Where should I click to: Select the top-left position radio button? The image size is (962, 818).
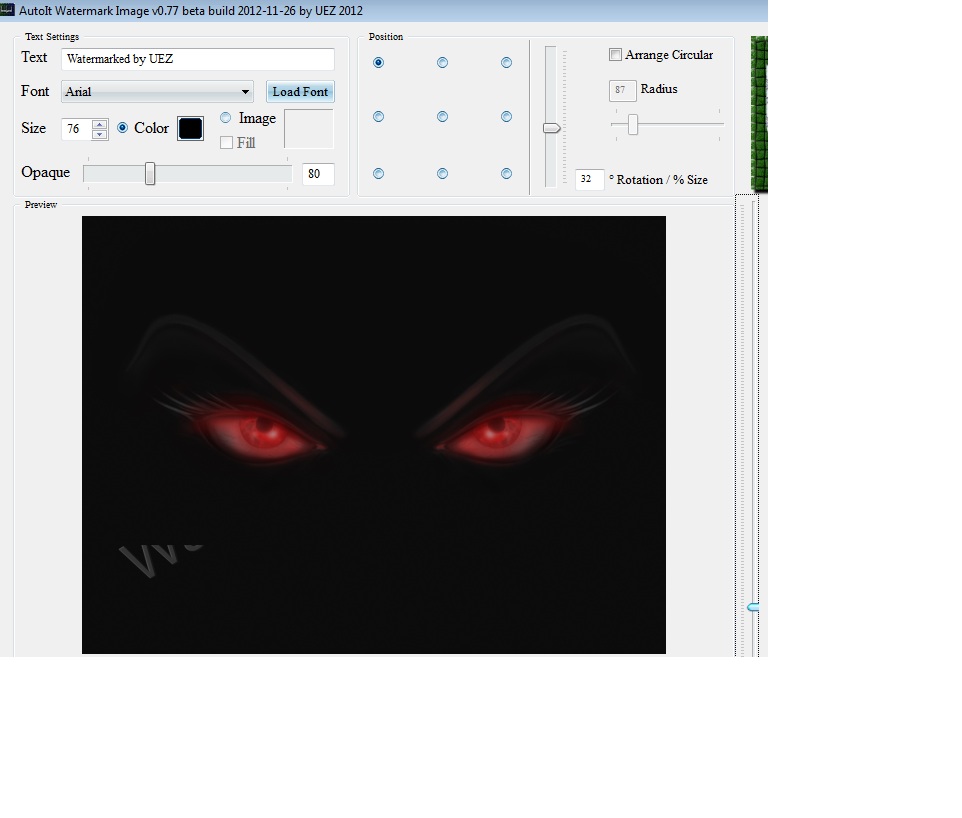[x=378, y=62]
